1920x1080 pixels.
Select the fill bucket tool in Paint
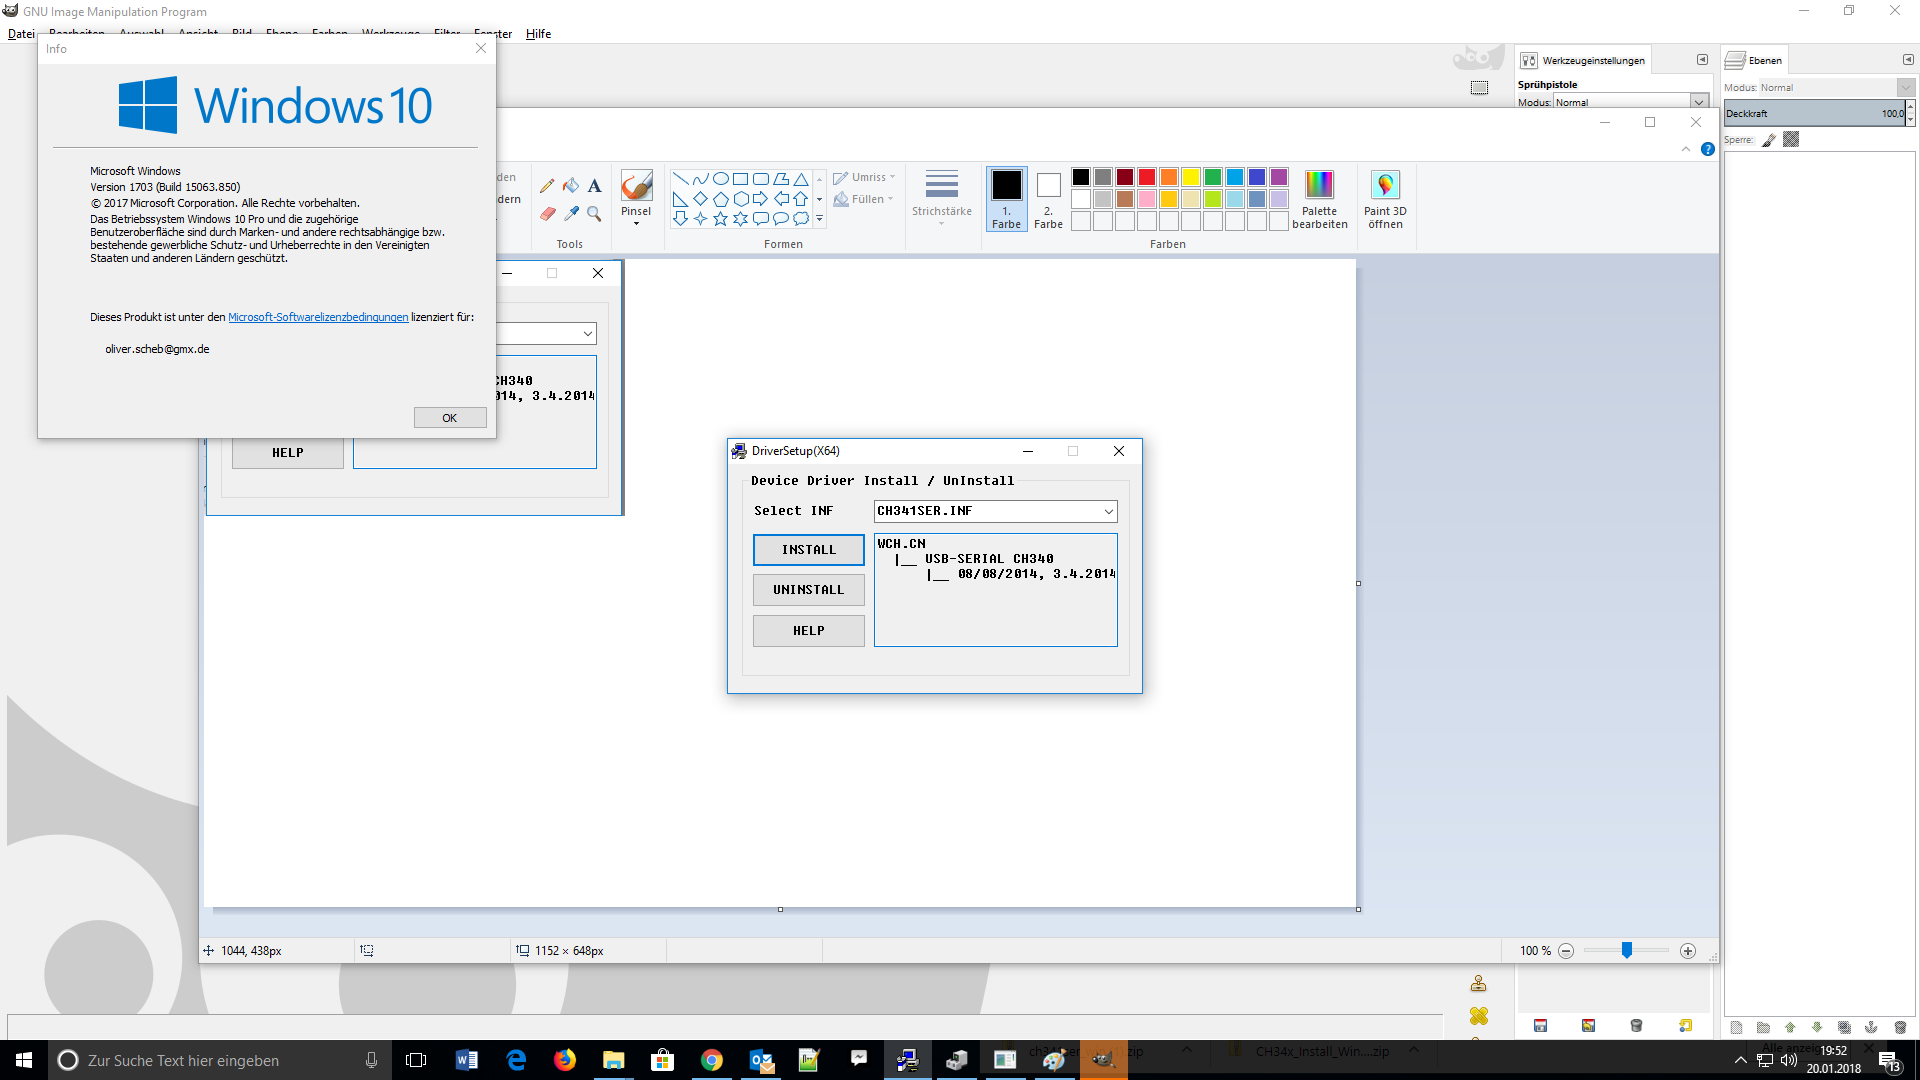[571, 186]
